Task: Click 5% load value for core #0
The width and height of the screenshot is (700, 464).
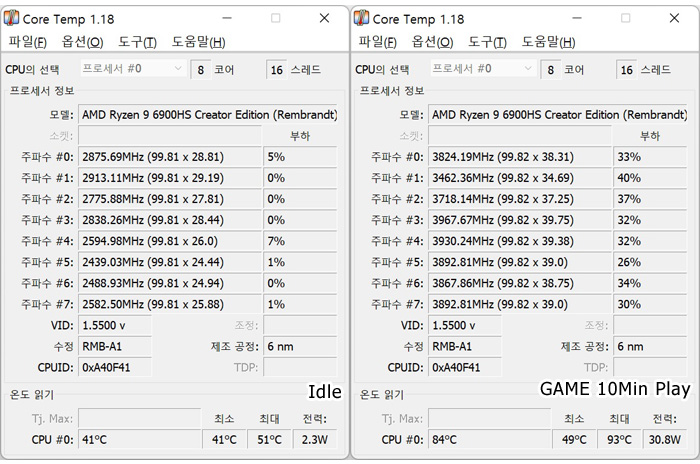Action: (300, 157)
